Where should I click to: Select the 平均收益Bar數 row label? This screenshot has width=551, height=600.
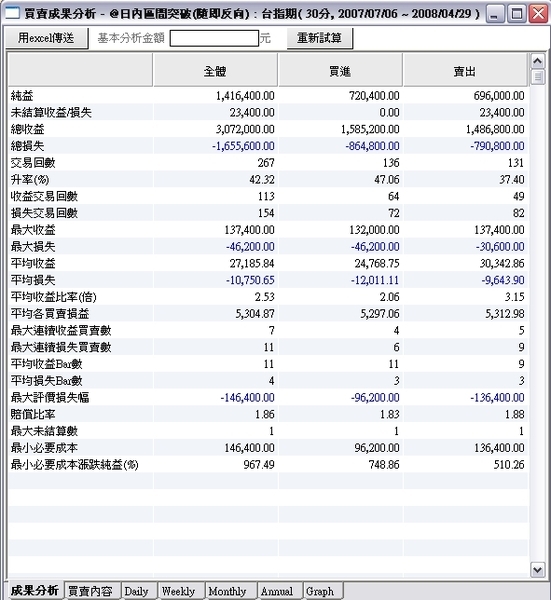tap(46, 364)
